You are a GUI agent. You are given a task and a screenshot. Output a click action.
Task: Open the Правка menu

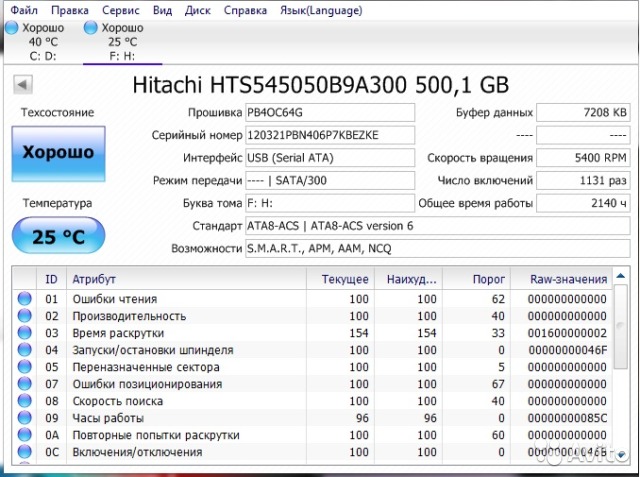(x=70, y=10)
